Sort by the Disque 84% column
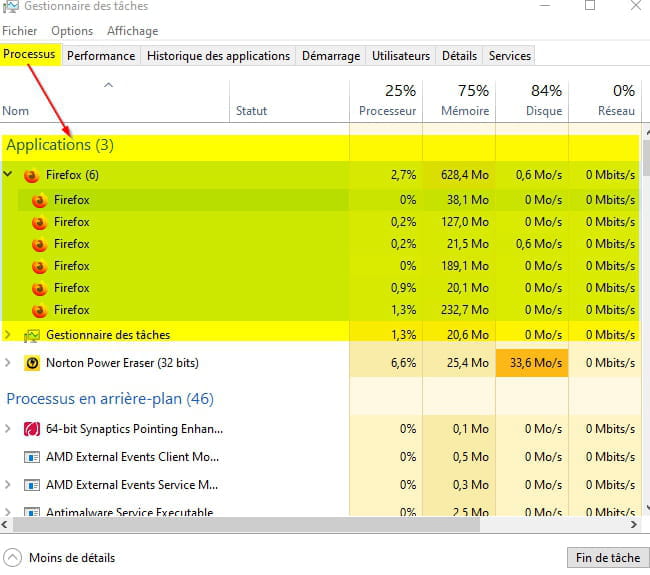Screen dimensions: 650x575 tap(532, 101)
